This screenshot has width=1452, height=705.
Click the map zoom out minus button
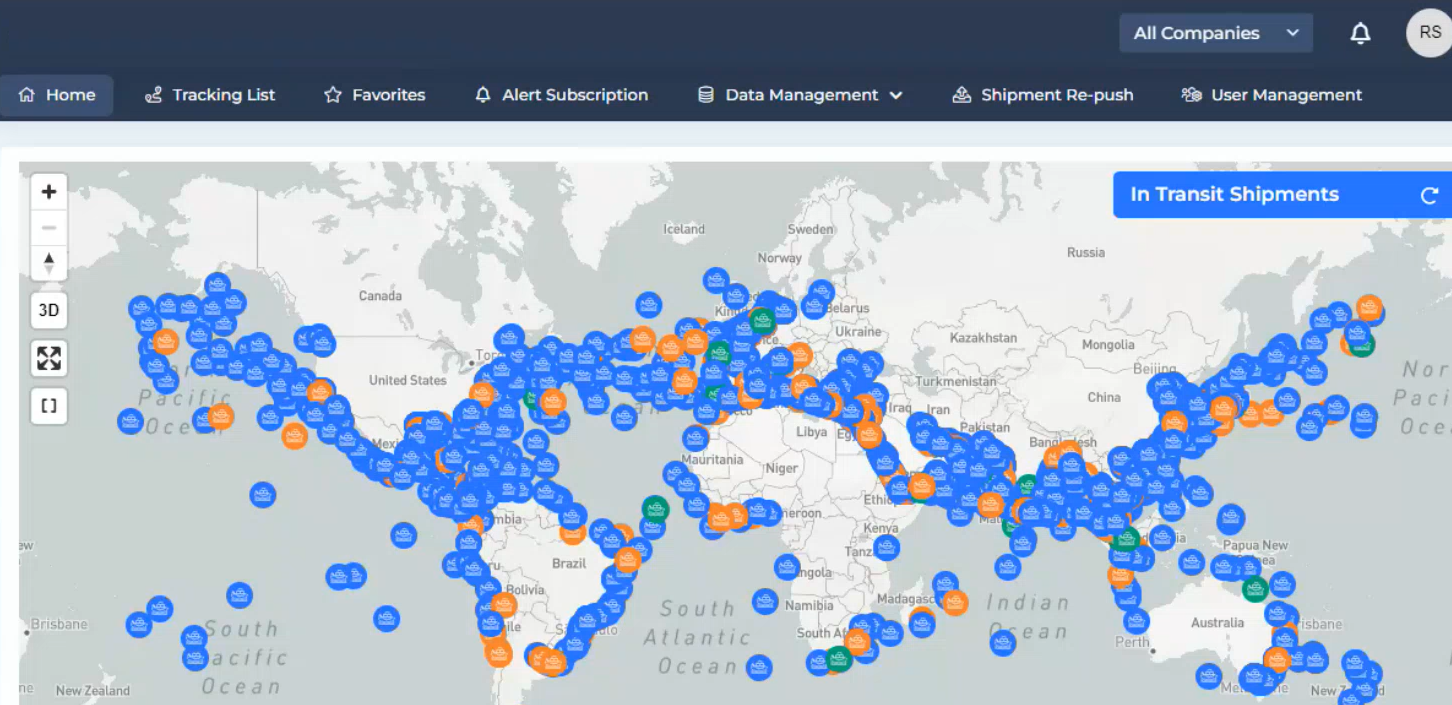49,228
